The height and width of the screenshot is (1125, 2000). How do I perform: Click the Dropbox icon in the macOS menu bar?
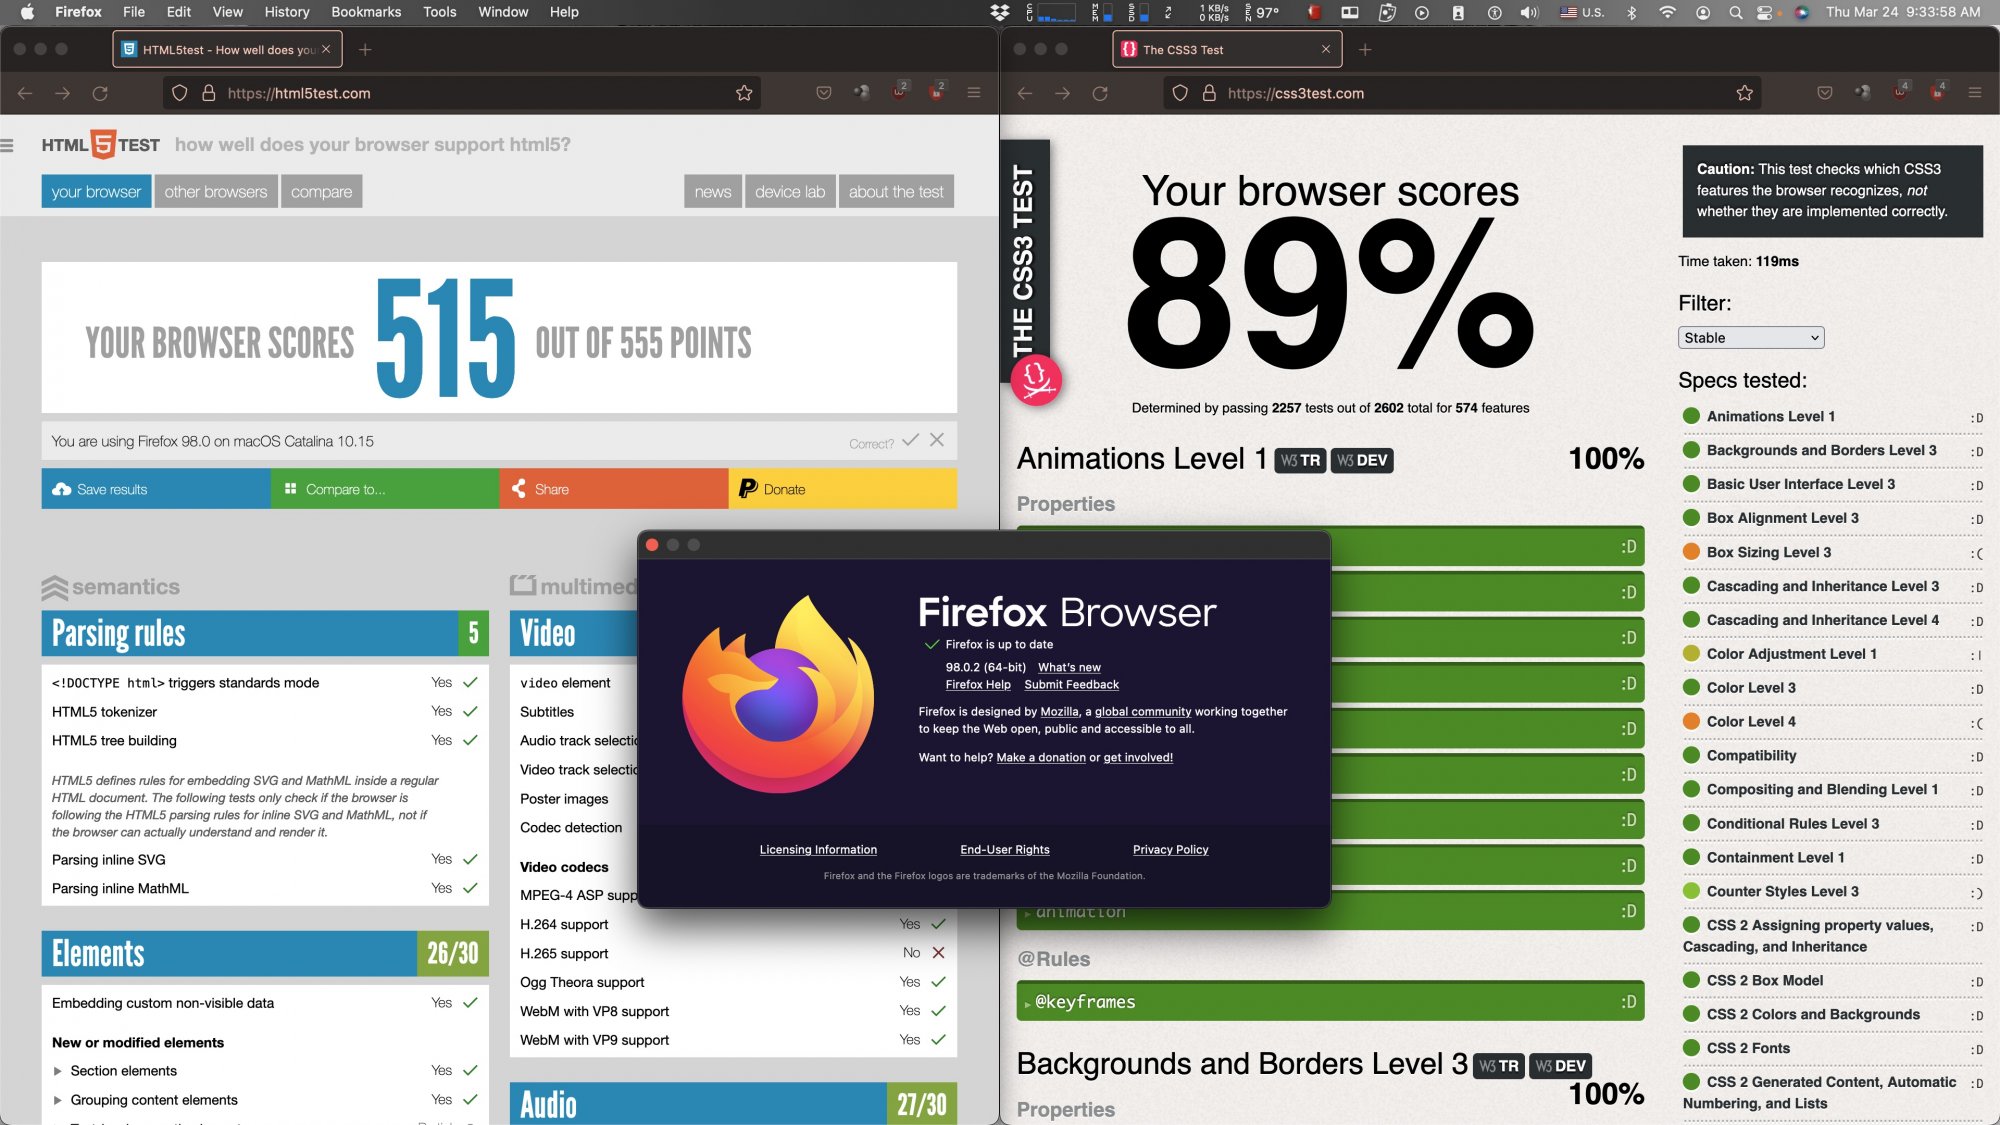[x=999, y=12]
